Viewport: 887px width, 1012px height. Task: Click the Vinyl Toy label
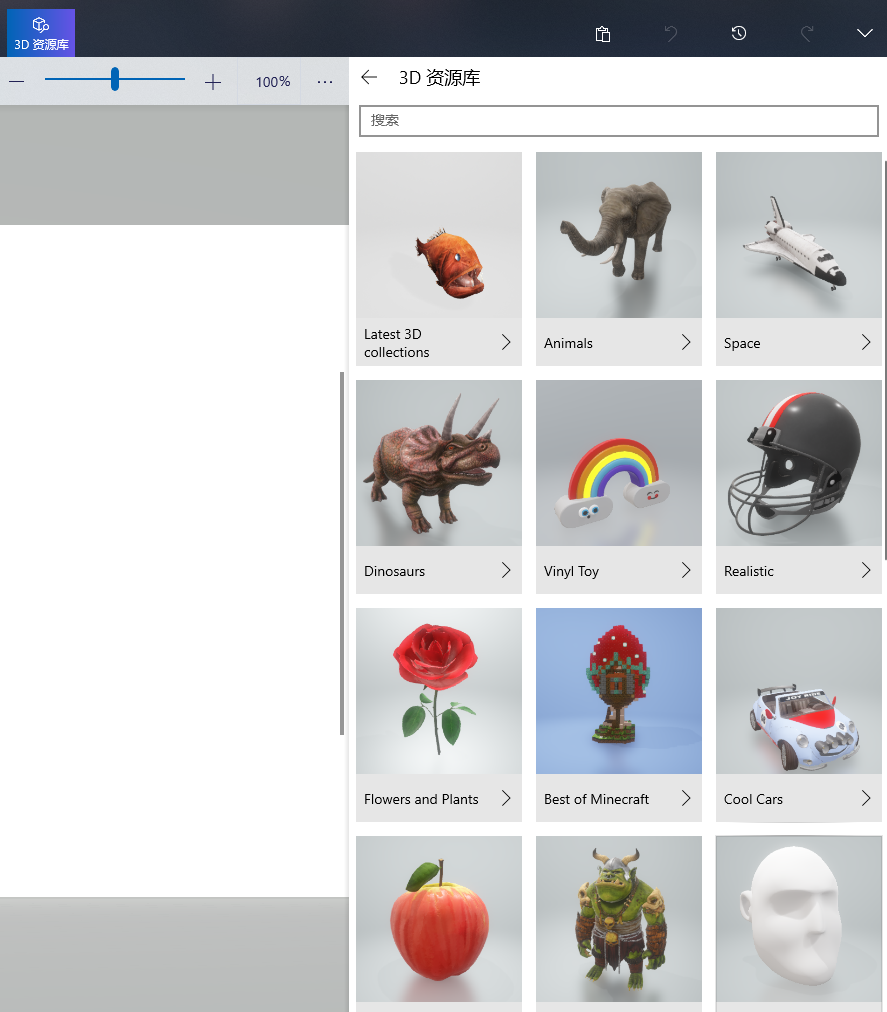(x=571, y=571)
